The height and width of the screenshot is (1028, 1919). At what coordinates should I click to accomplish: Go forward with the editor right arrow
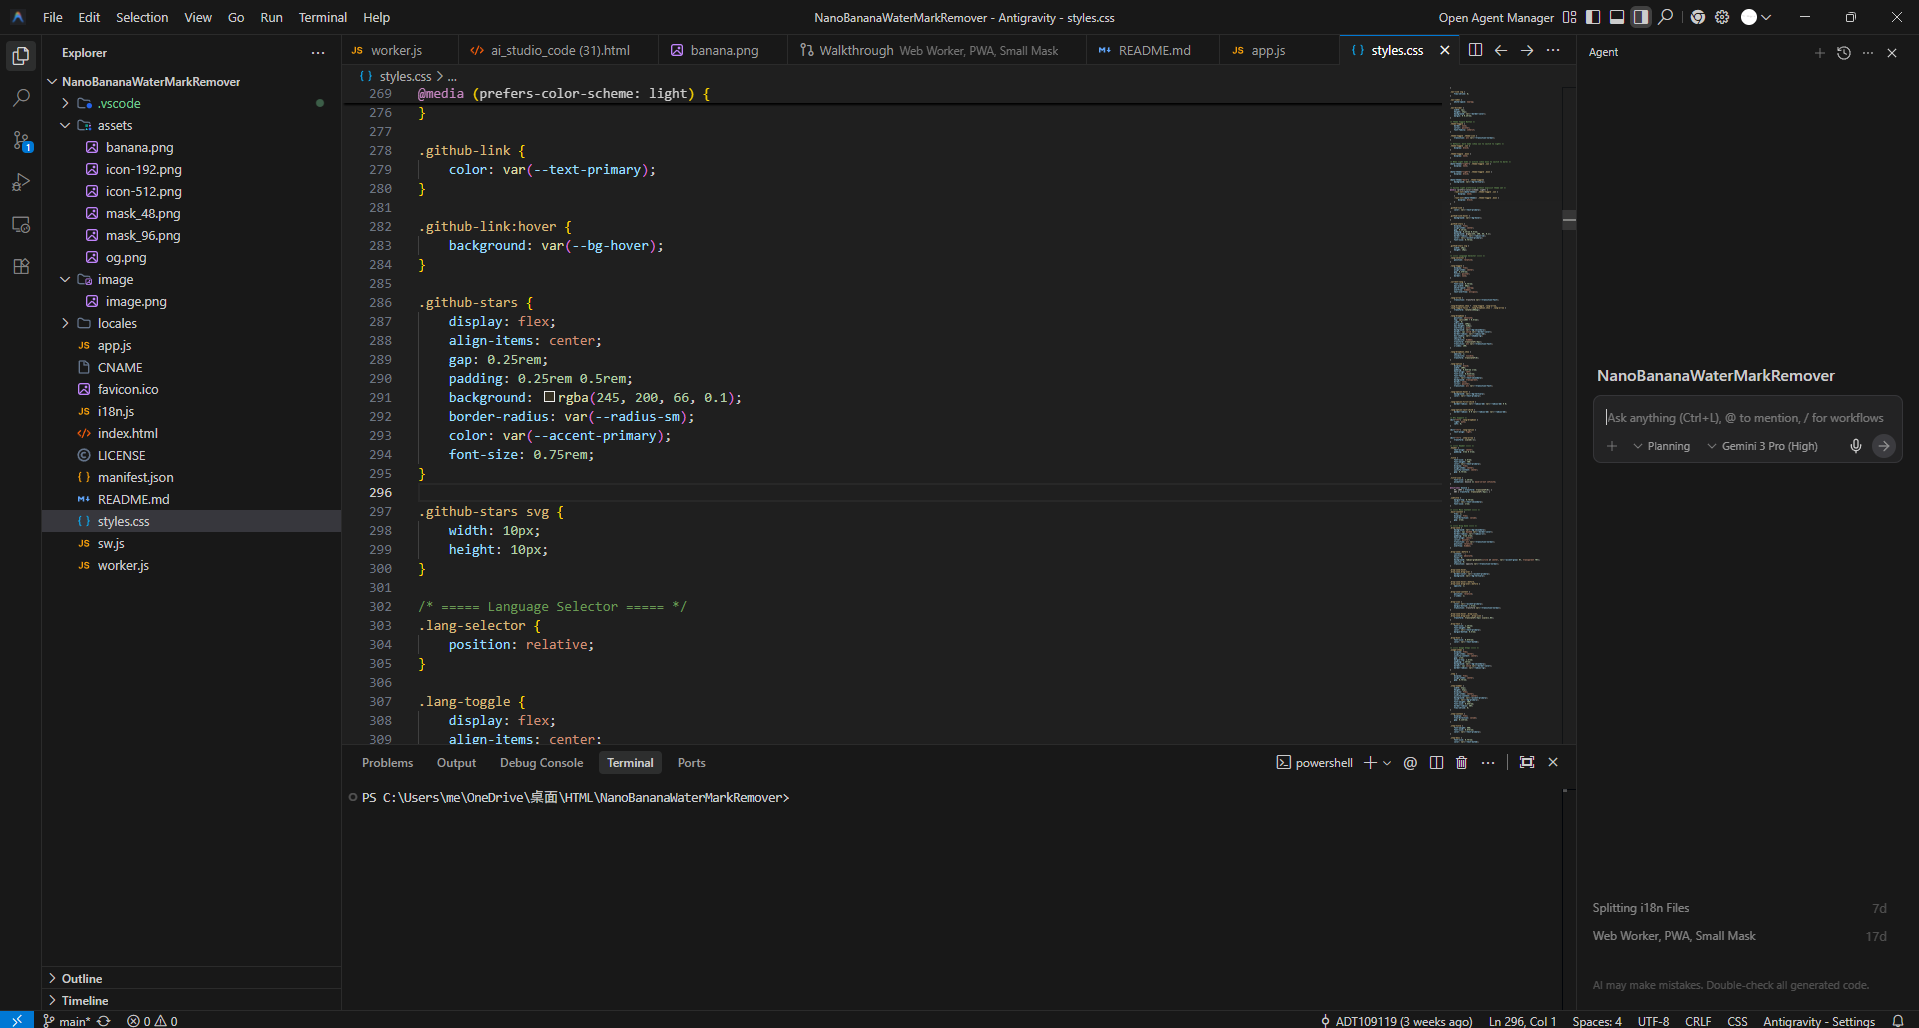click(x=1527, y=50)
